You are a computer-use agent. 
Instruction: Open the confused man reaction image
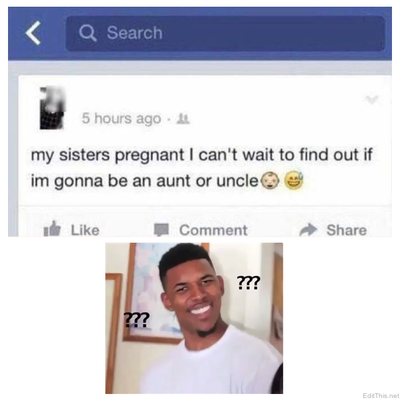point(194,318)
